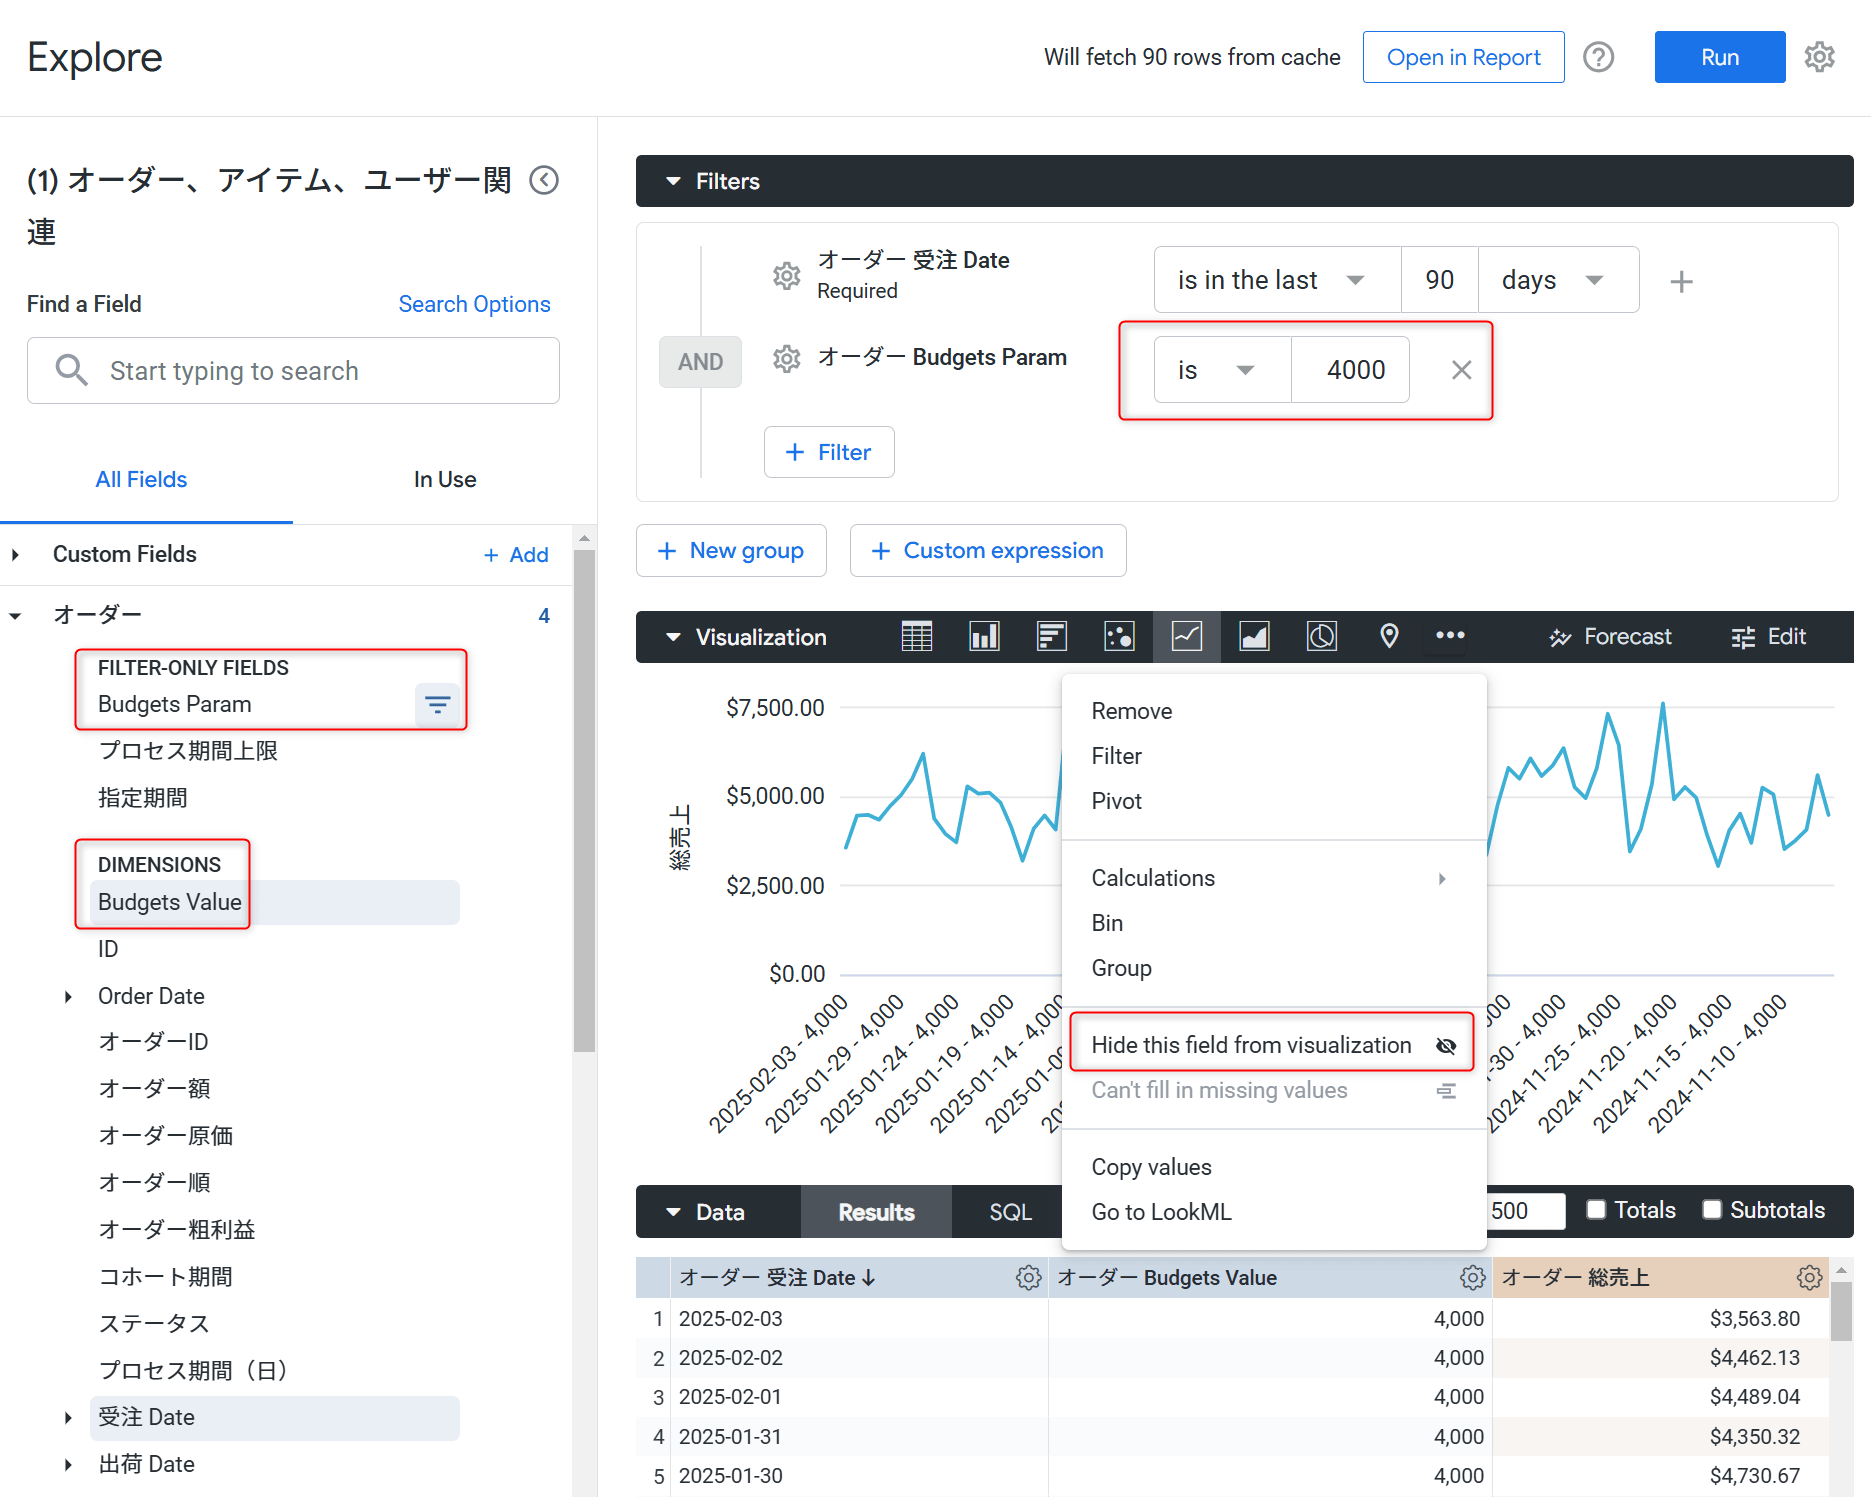Collapse the Data section
1871x1497 pixels.
pos(673,1212)
